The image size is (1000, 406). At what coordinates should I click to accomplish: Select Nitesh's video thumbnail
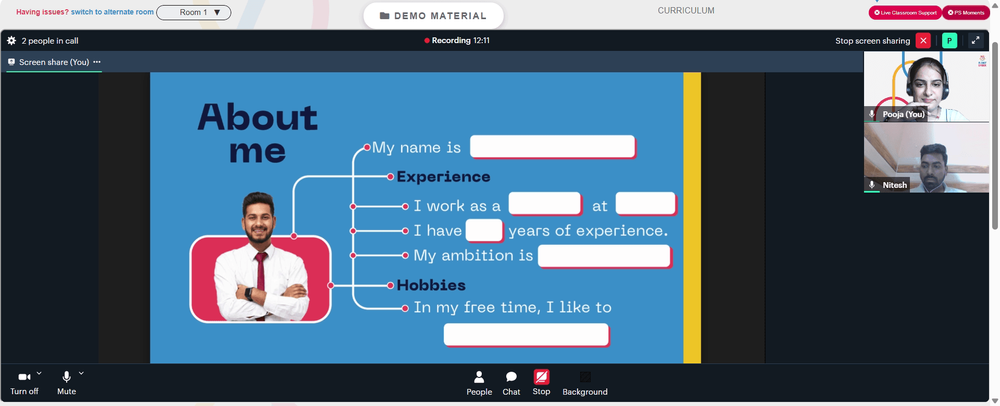tap(926, 157)
